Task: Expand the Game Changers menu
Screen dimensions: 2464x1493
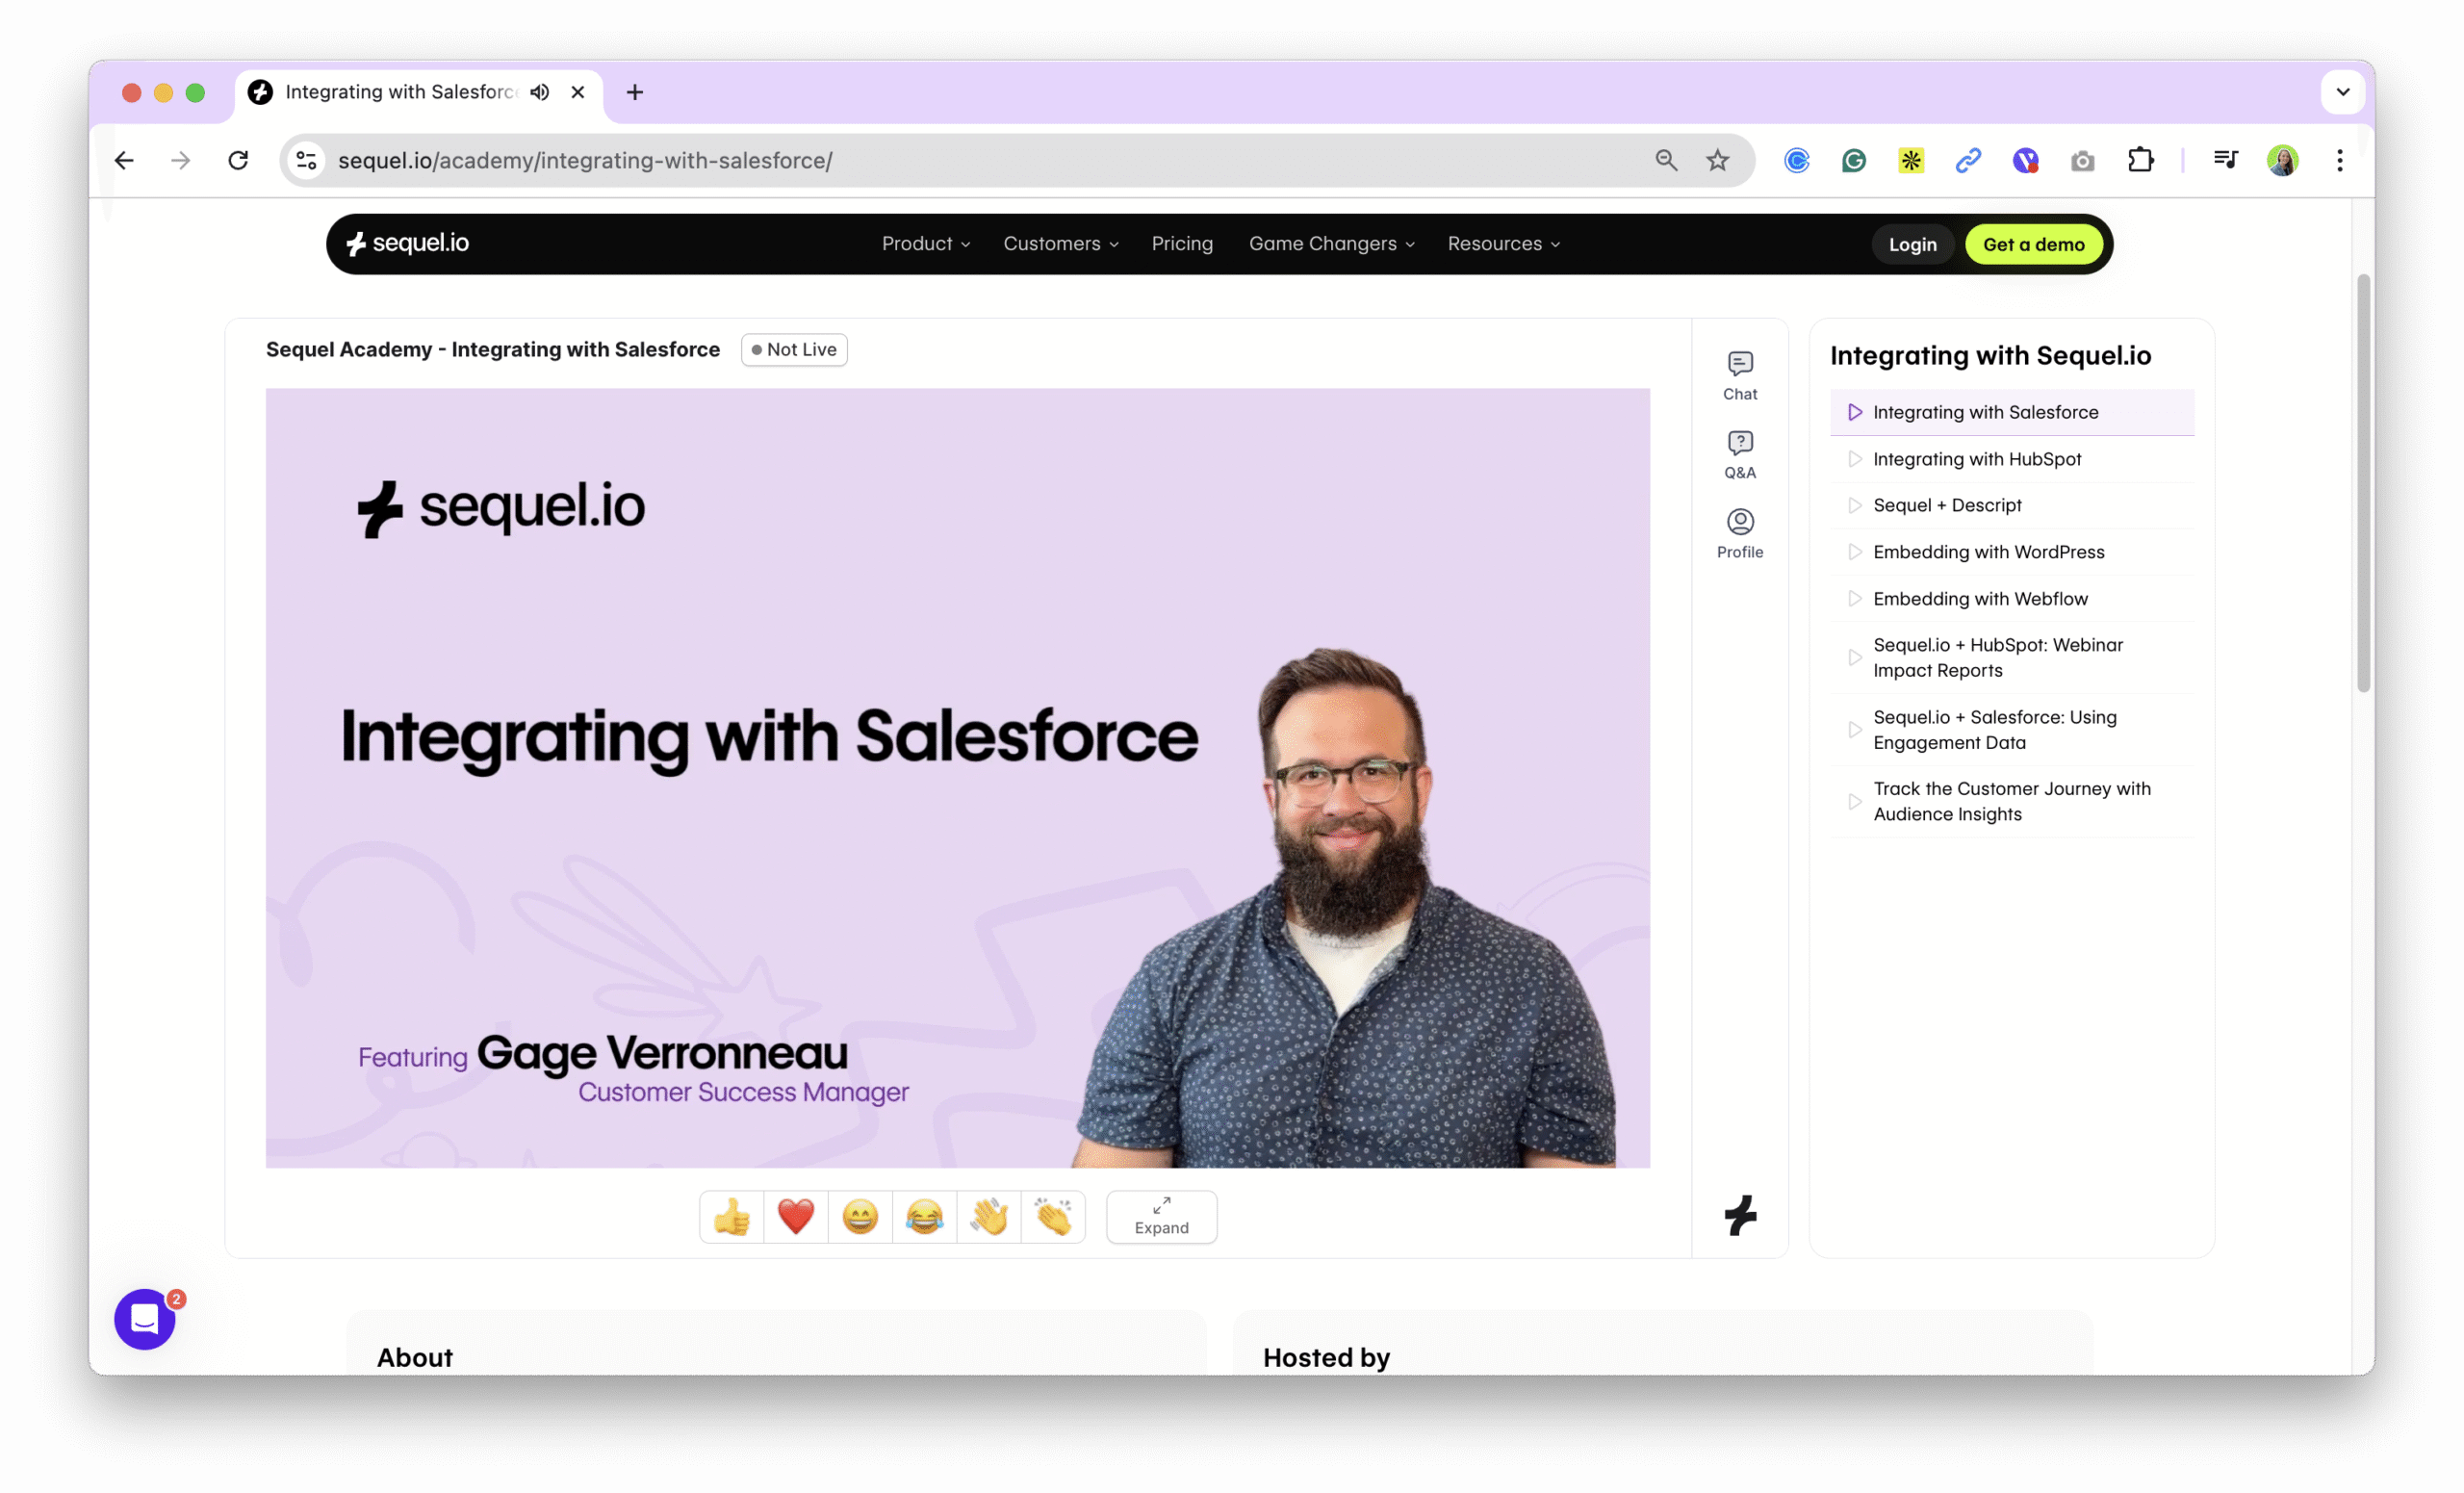Action: [1332, 243]
